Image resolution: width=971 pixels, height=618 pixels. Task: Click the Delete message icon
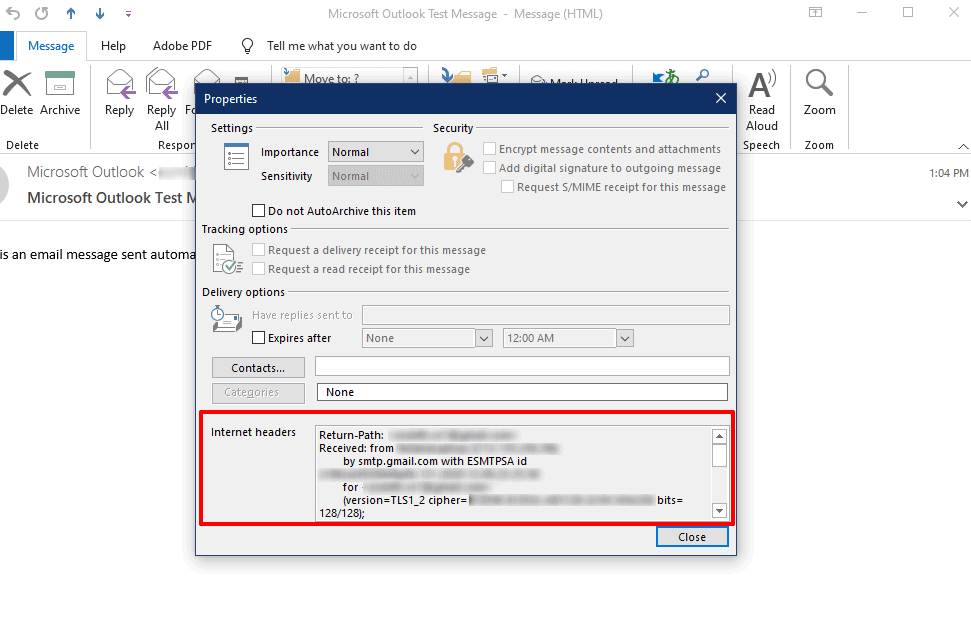click(x=17, y=84)
